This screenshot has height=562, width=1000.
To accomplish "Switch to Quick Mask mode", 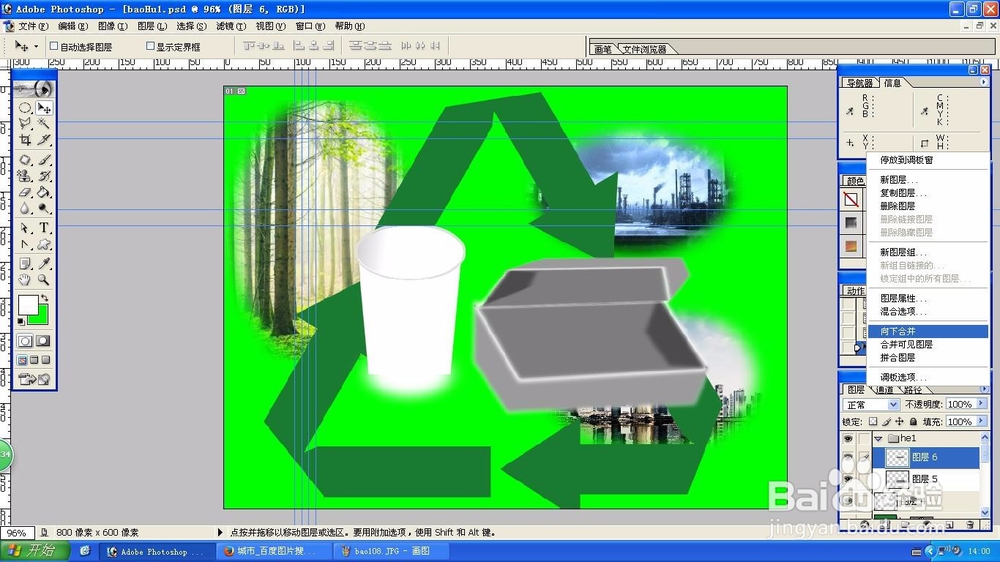I will click(43, 341).
